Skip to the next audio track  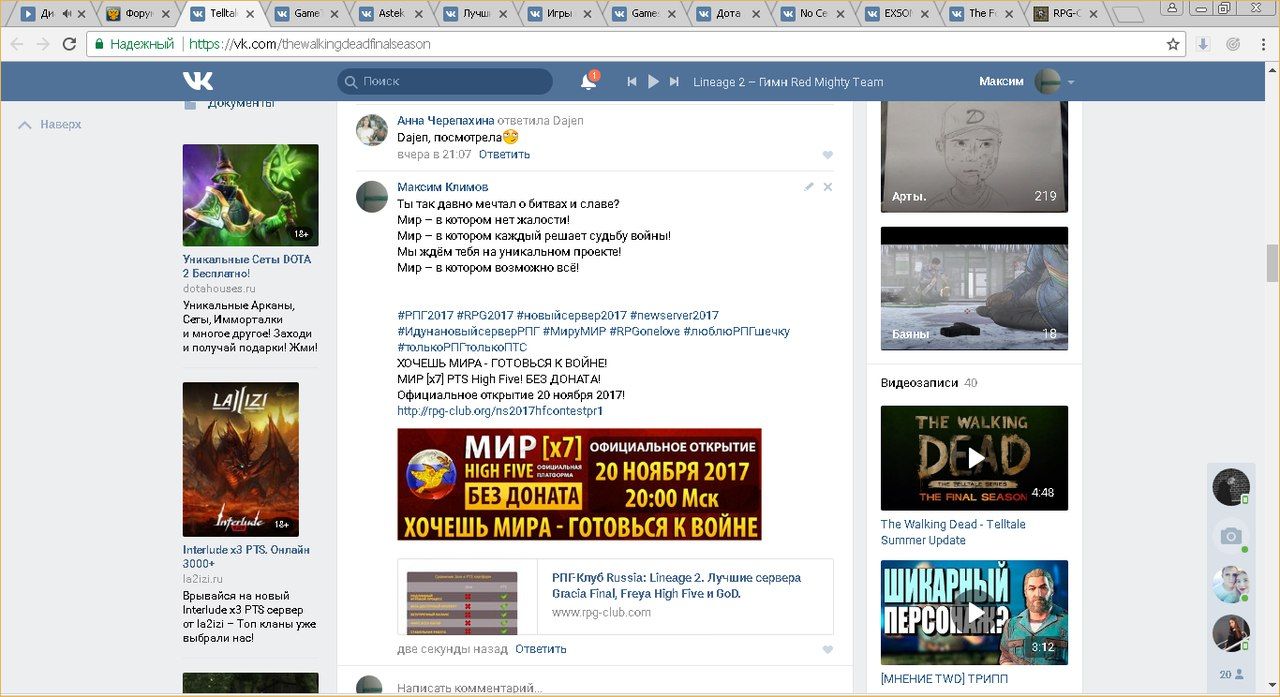675,82
